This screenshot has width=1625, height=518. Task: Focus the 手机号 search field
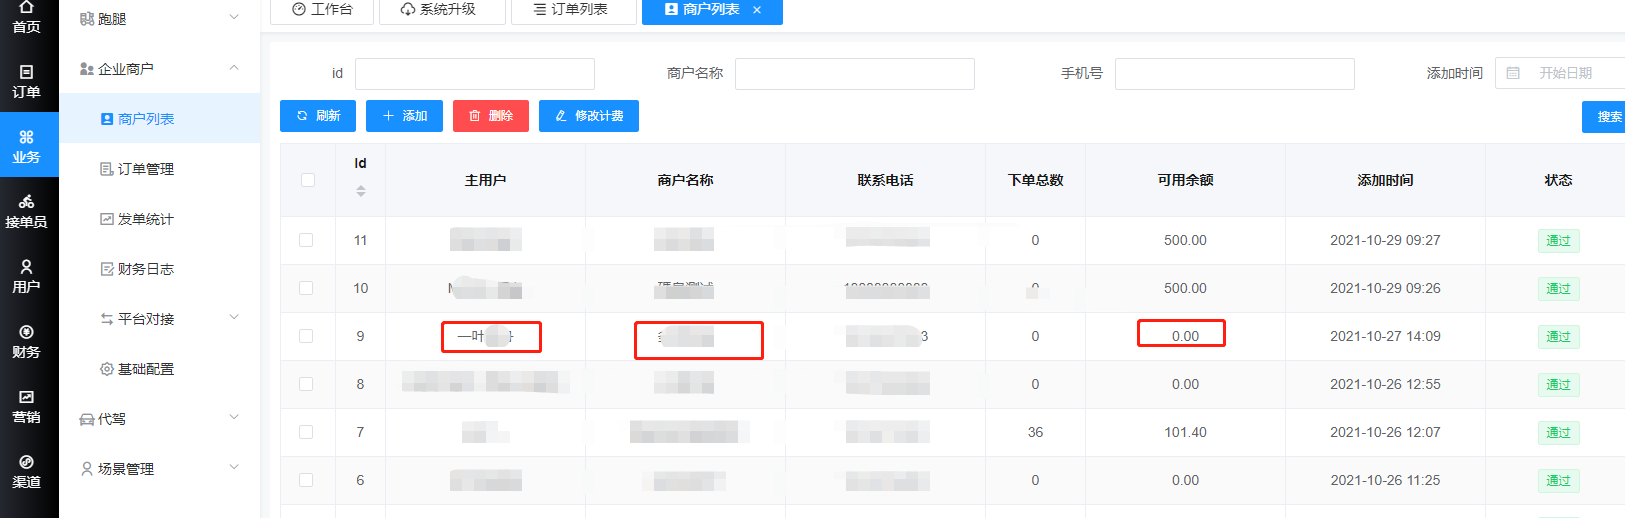1235,73
